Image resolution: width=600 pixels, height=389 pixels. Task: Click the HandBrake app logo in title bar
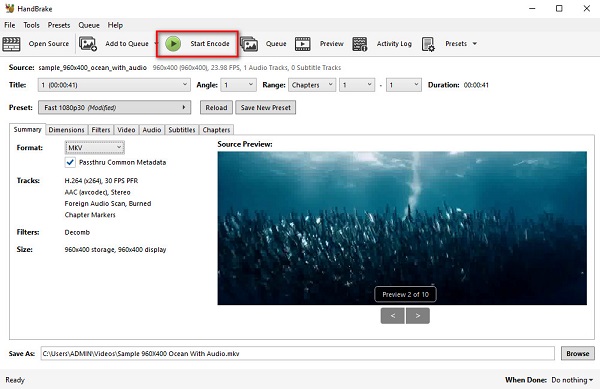9,8
